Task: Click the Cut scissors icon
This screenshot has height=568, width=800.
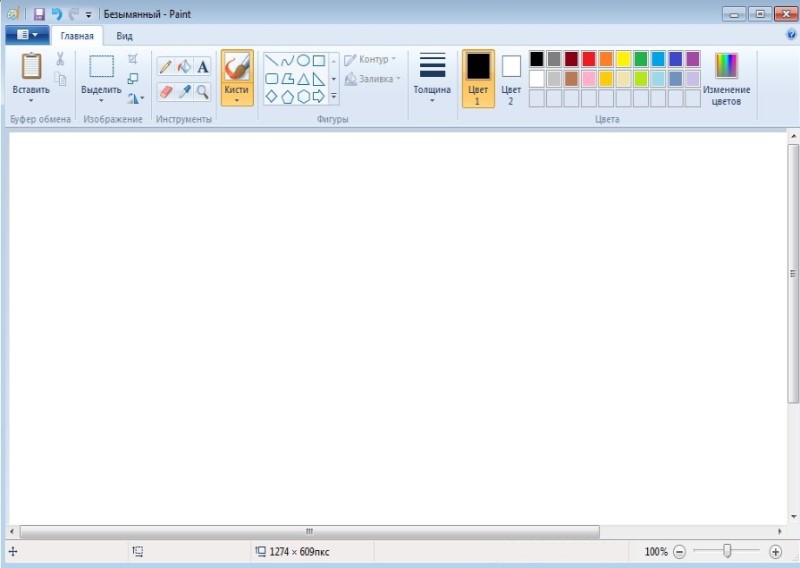Action: coord(60,59)
